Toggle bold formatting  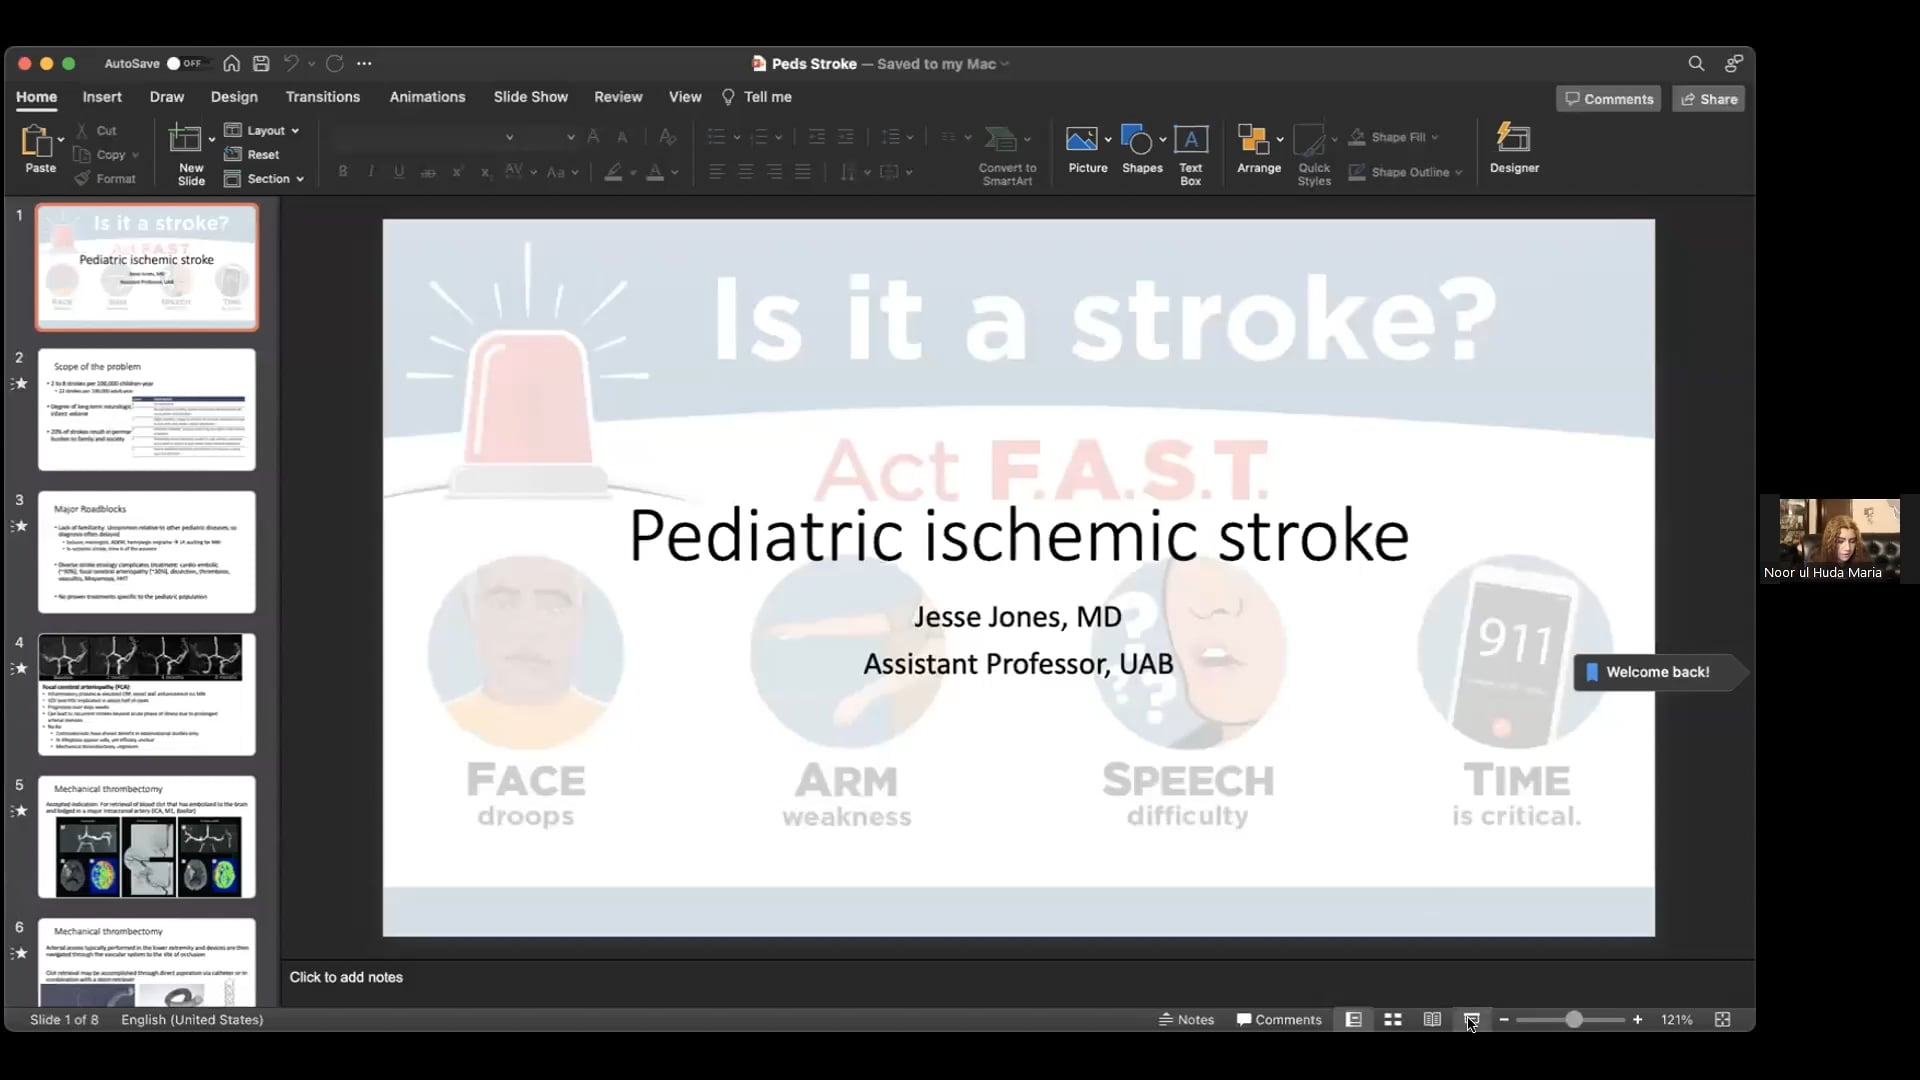pos(342,171)
